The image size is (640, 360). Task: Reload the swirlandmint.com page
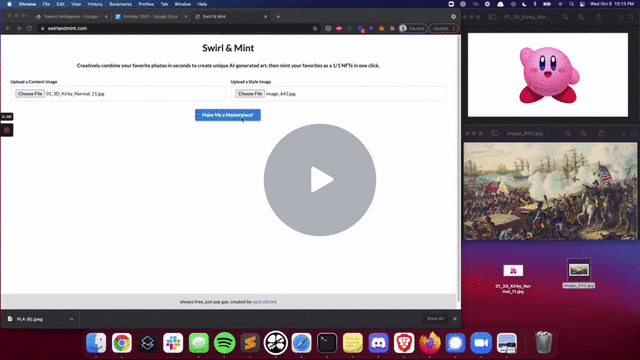[x=29, y=28]
